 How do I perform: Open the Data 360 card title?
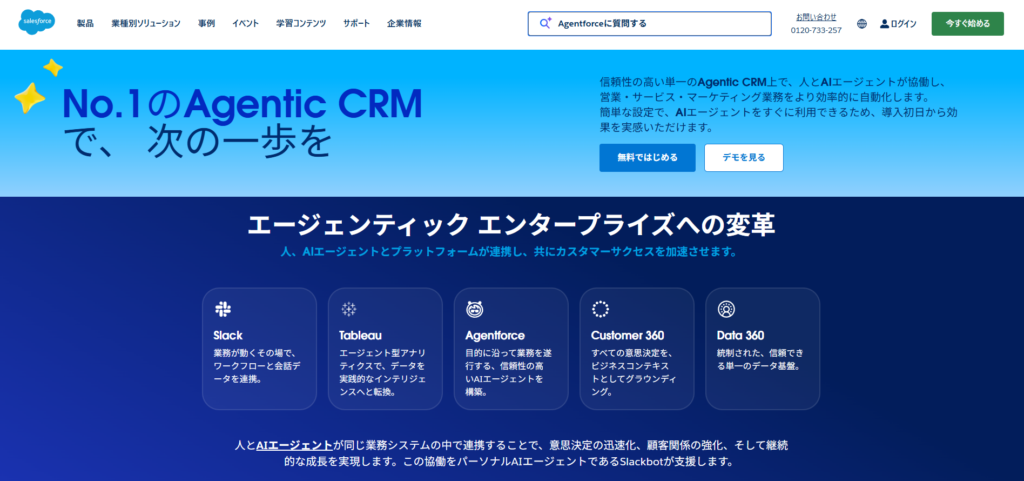[741, 335]
